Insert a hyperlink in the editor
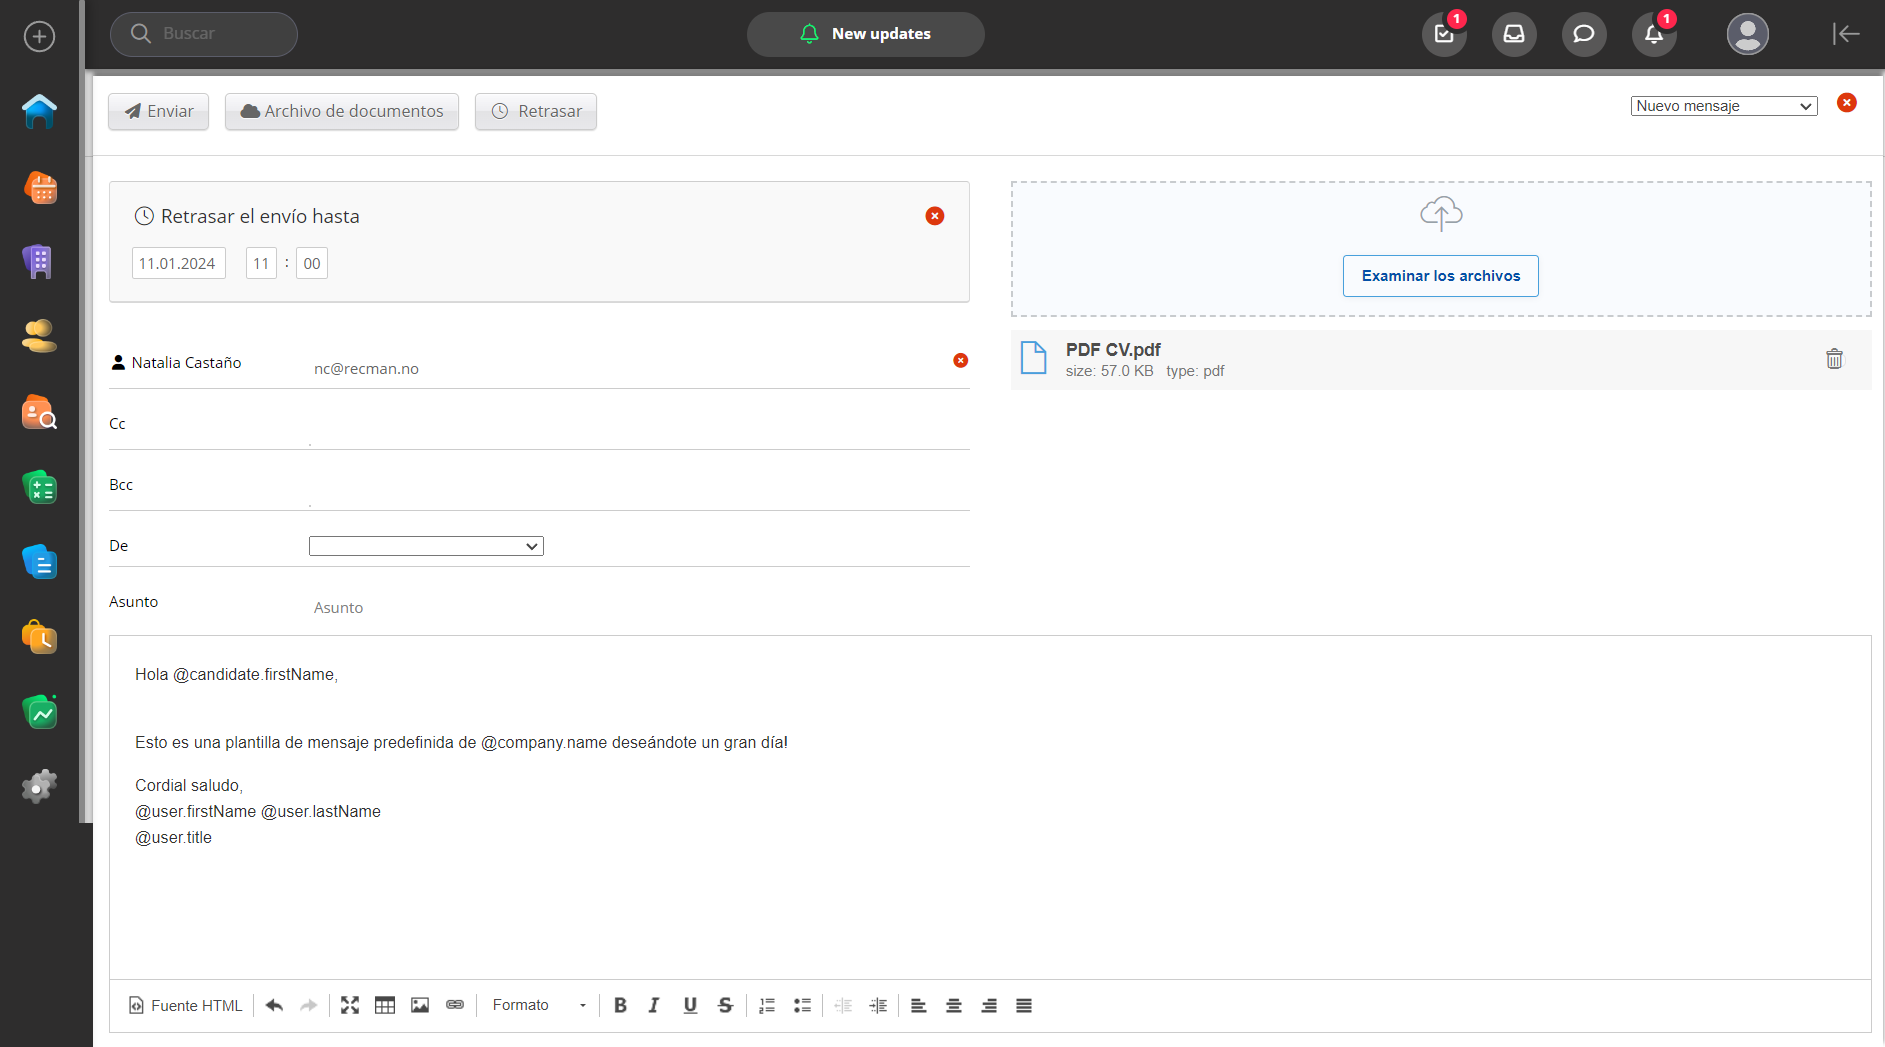This screenshot has width=1885, height=1047. pyautogui.click(x=455, y=1005)
